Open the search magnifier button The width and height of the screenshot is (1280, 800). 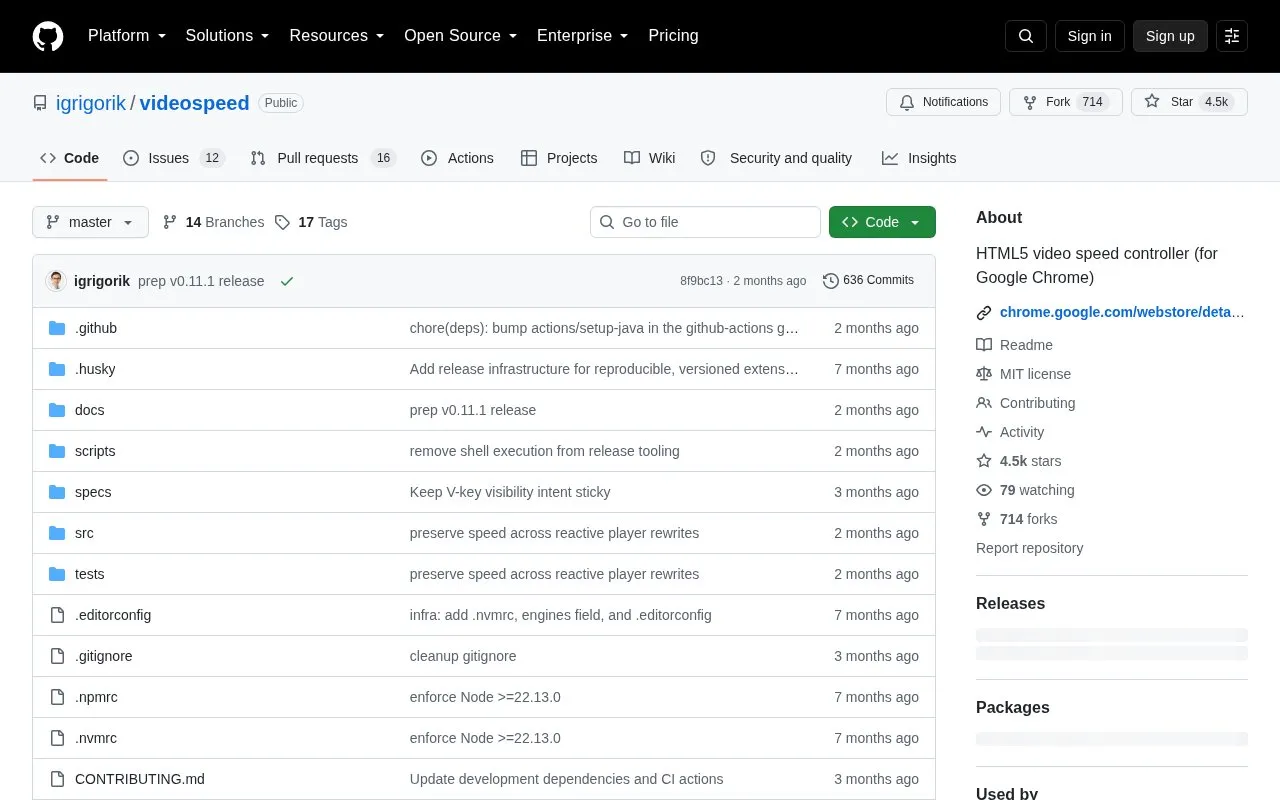tap(1026, 36)
